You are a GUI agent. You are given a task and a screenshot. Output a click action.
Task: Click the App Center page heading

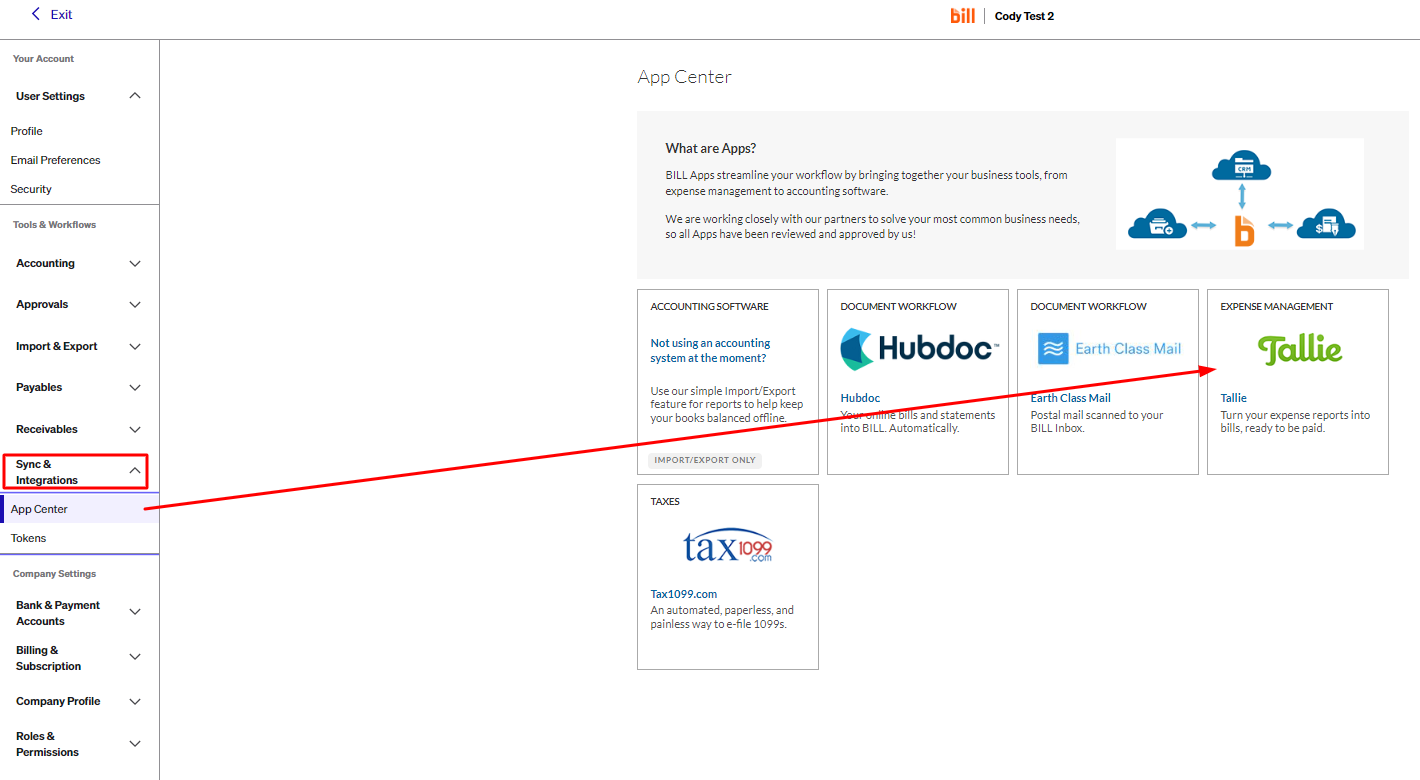tap(685, 77)
